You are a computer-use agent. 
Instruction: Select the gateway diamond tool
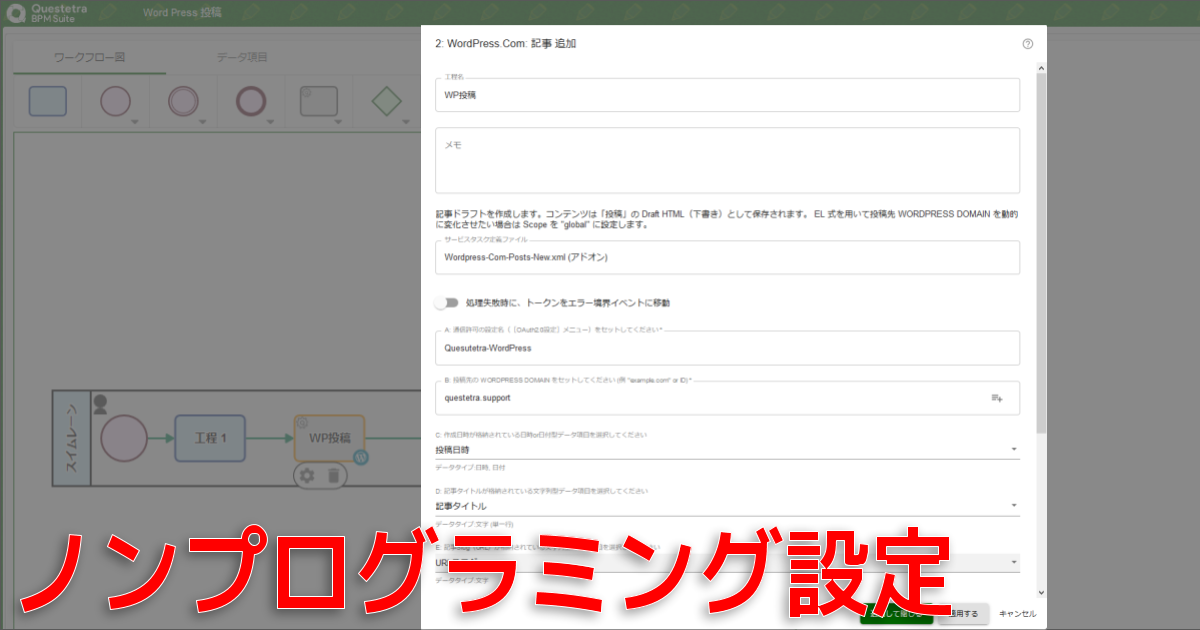click(x=386, y=101)
